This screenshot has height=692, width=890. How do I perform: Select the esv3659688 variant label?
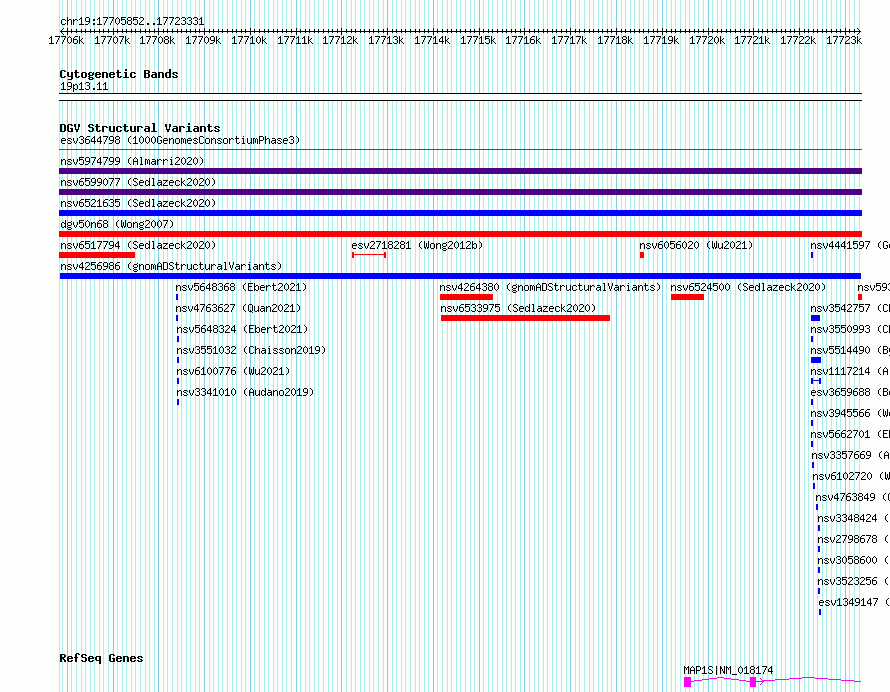coord(850,392)
